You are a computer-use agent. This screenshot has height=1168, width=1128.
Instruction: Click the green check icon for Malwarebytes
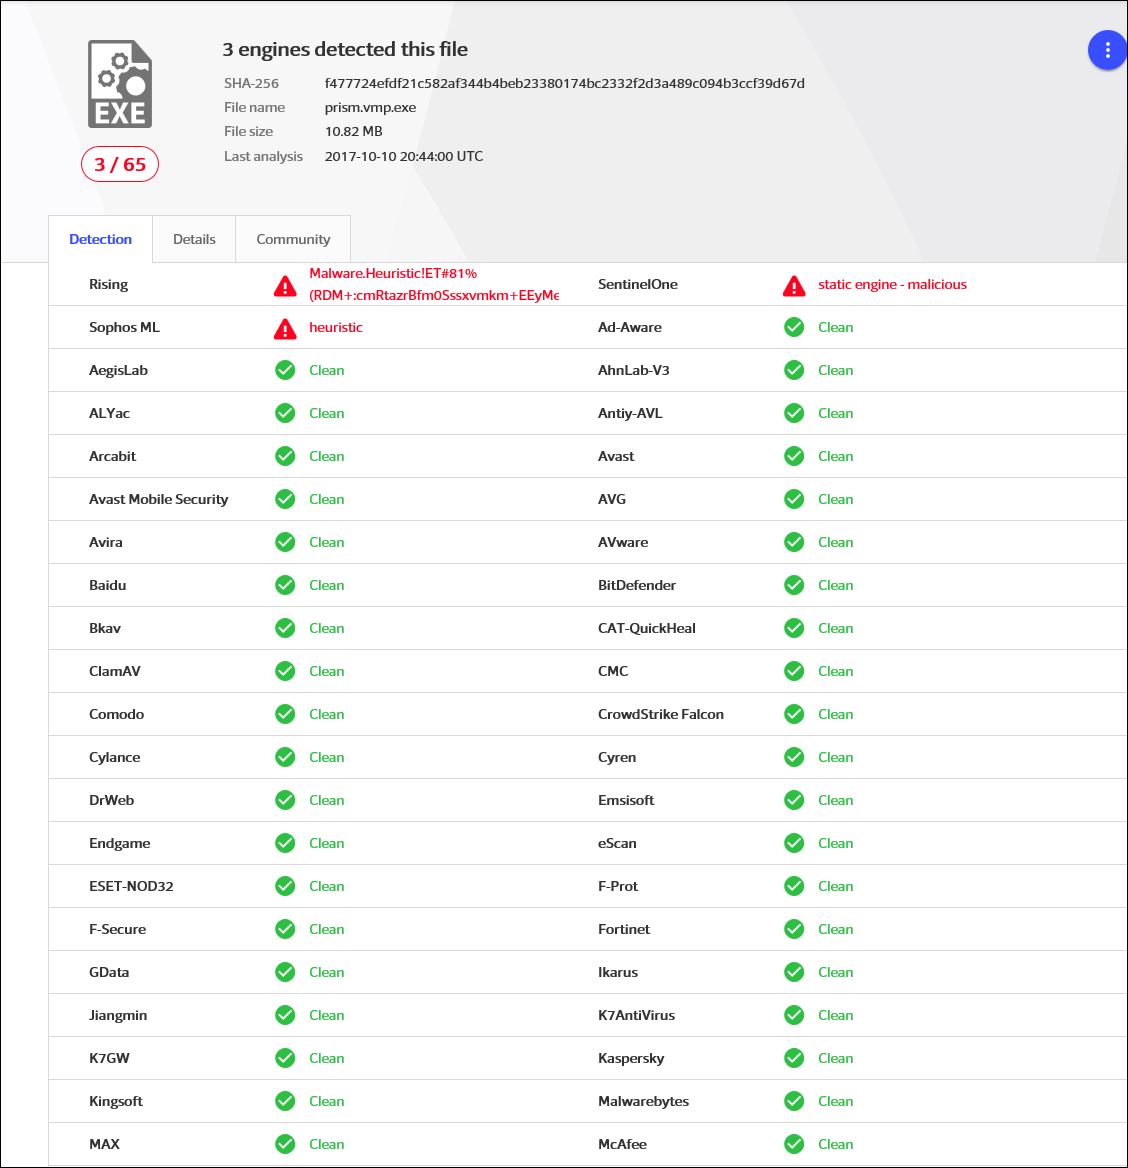point(794,1101)
